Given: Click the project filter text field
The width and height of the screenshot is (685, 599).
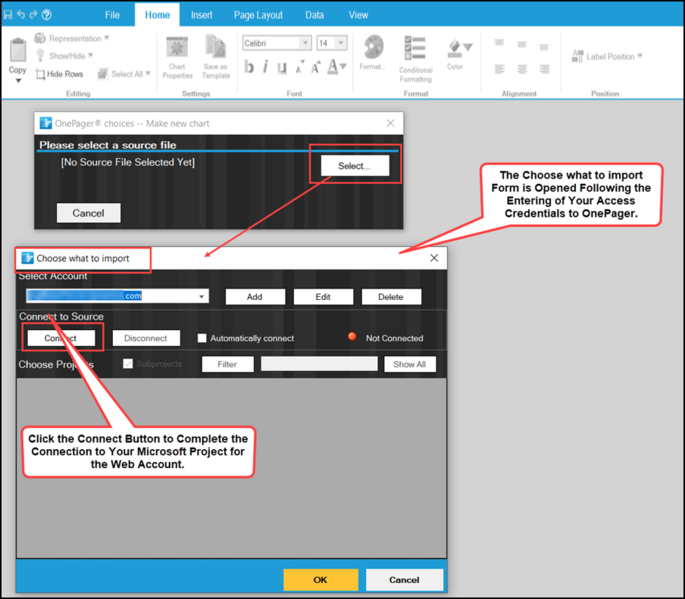Looking at the screenshot, I should (x=319, y=364).
